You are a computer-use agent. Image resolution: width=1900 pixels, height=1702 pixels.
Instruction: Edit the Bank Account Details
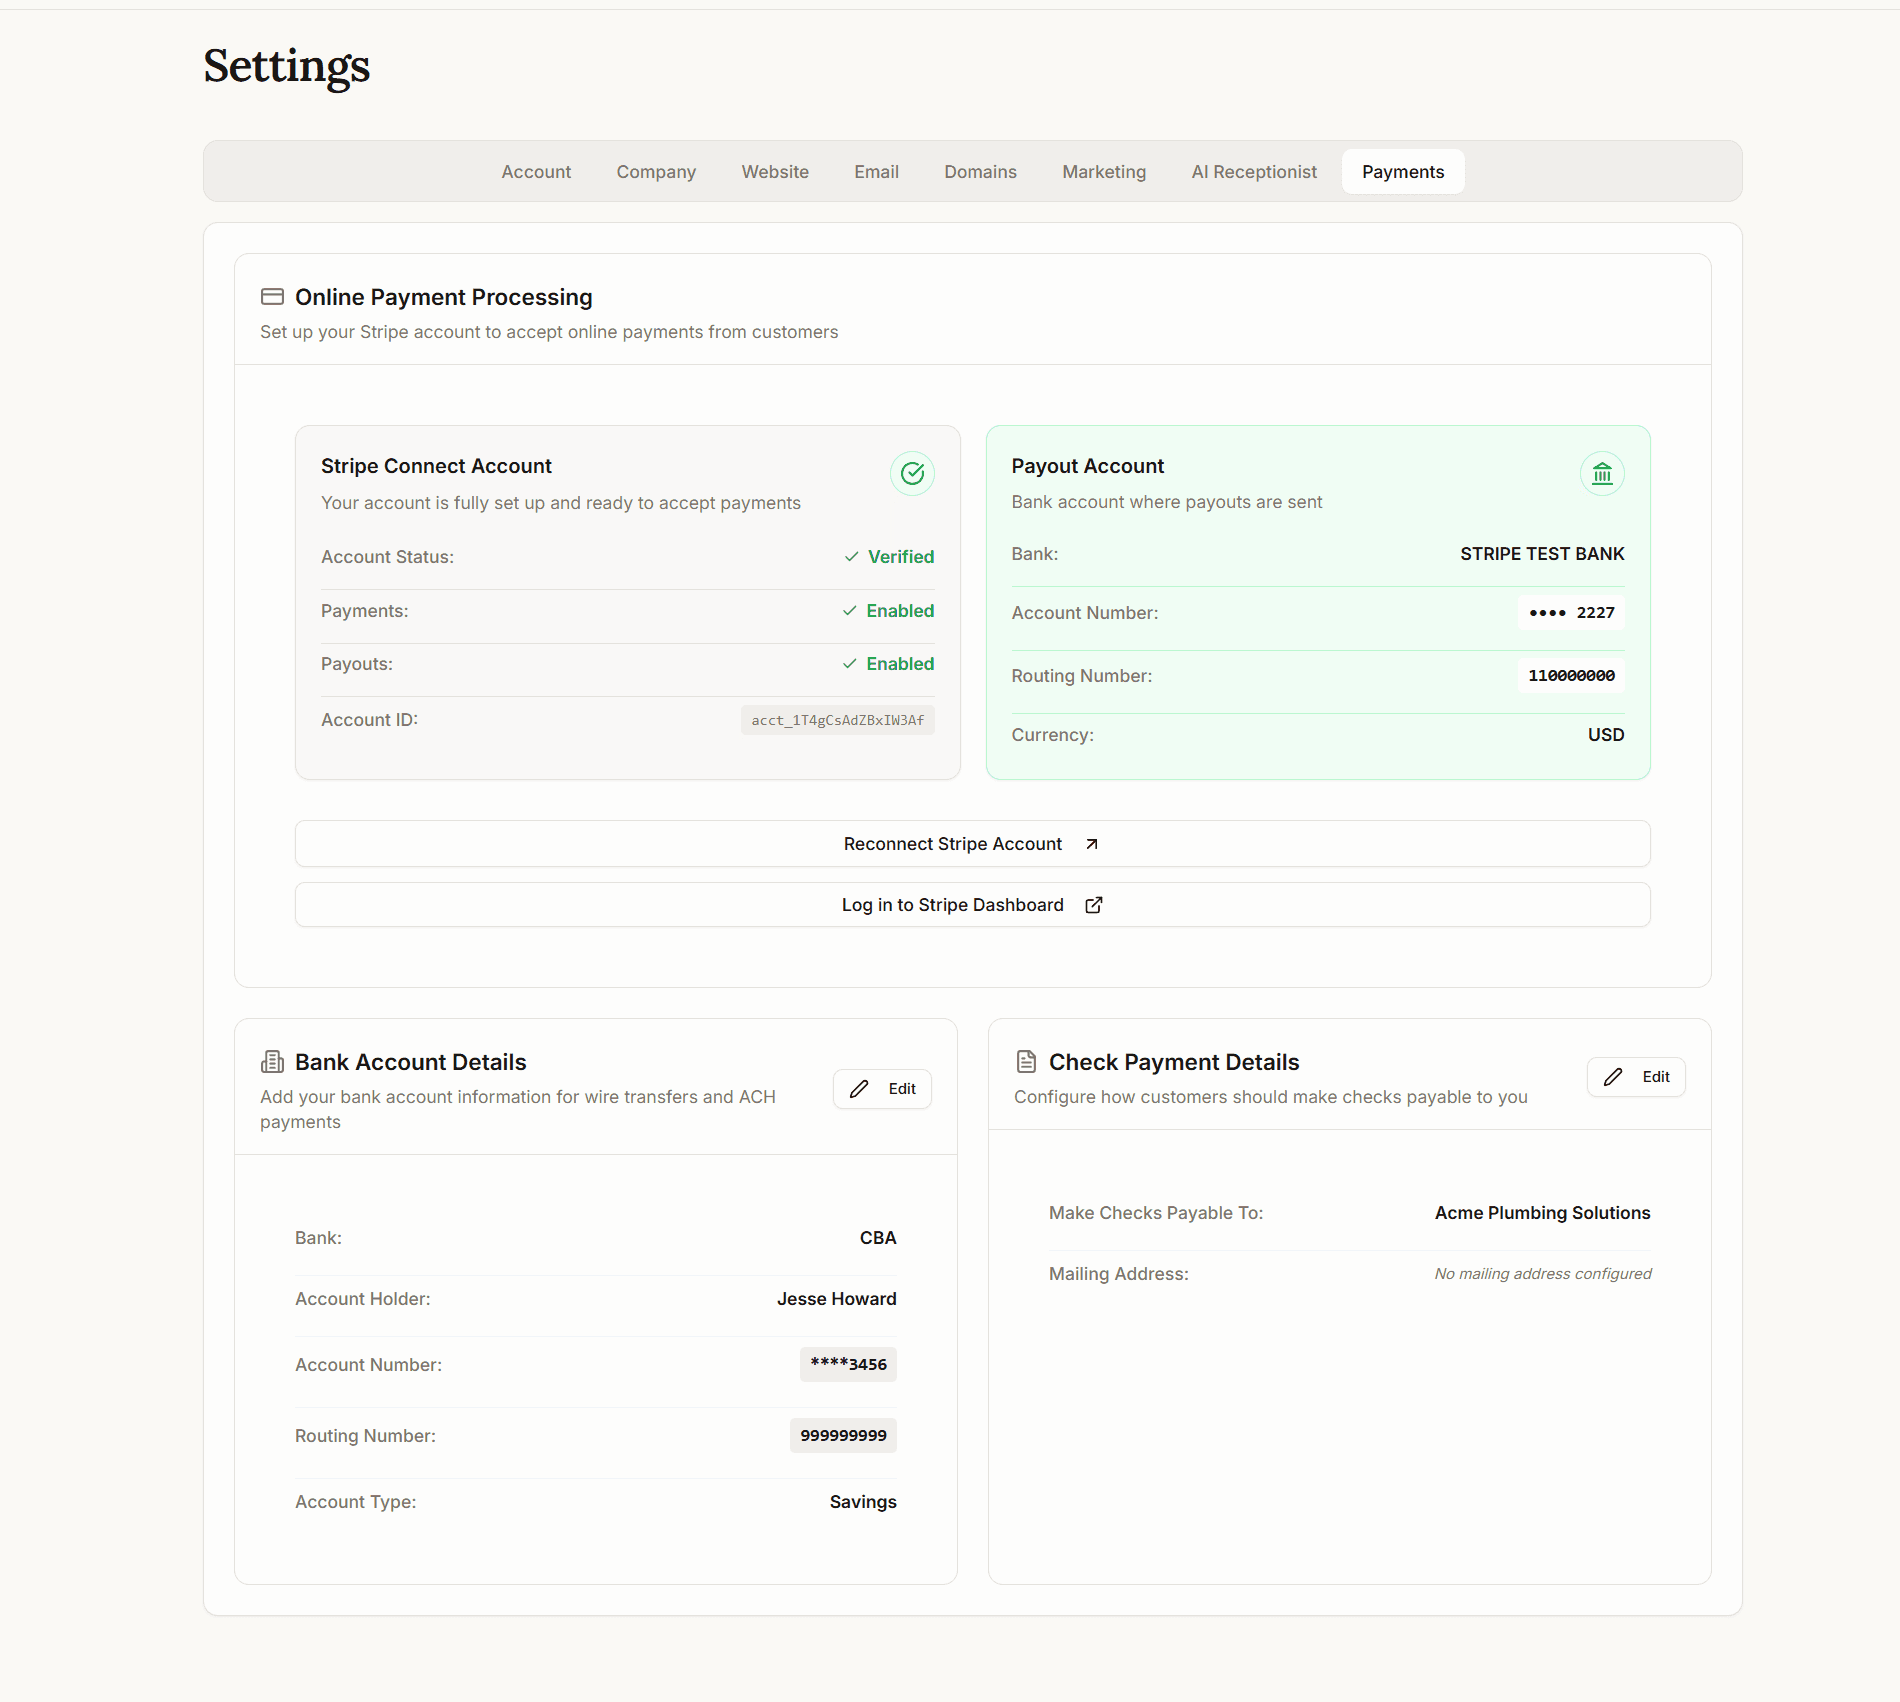point(882,1089)
